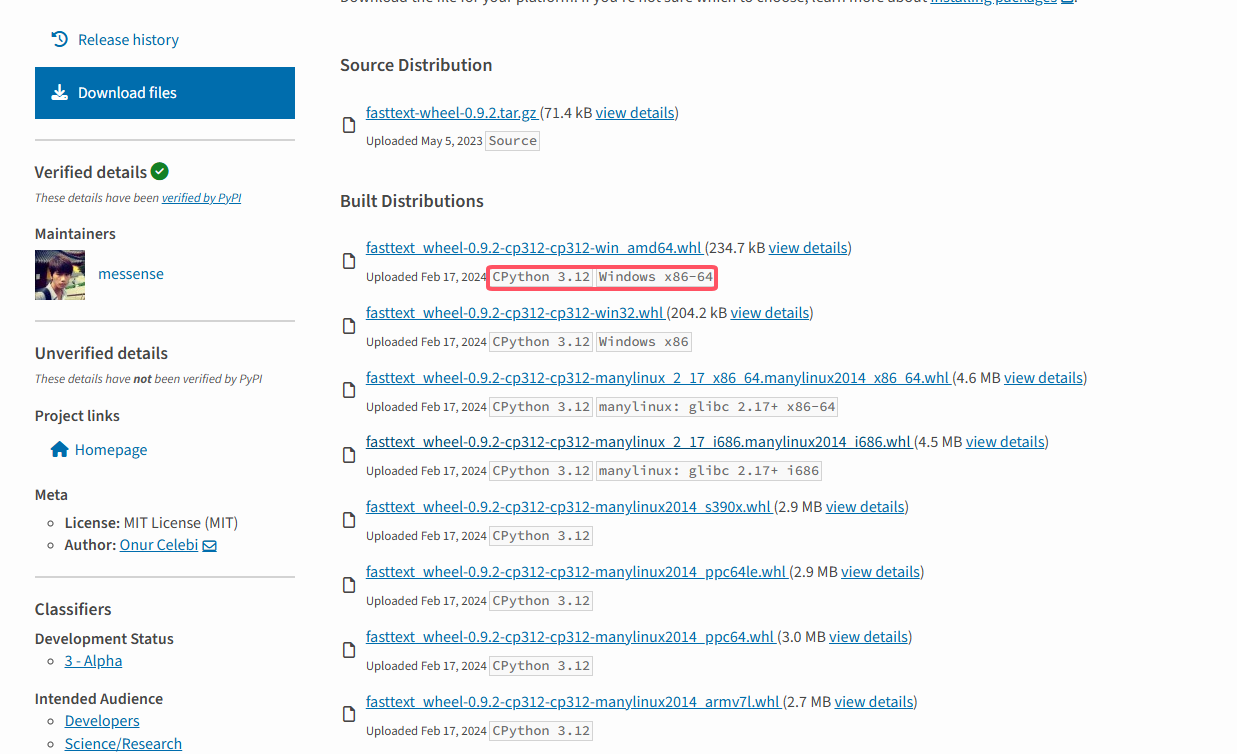Screen dimensions: 1237x754
Task: View details for the ppc64le wheel
Action: [x=880, y=572]
